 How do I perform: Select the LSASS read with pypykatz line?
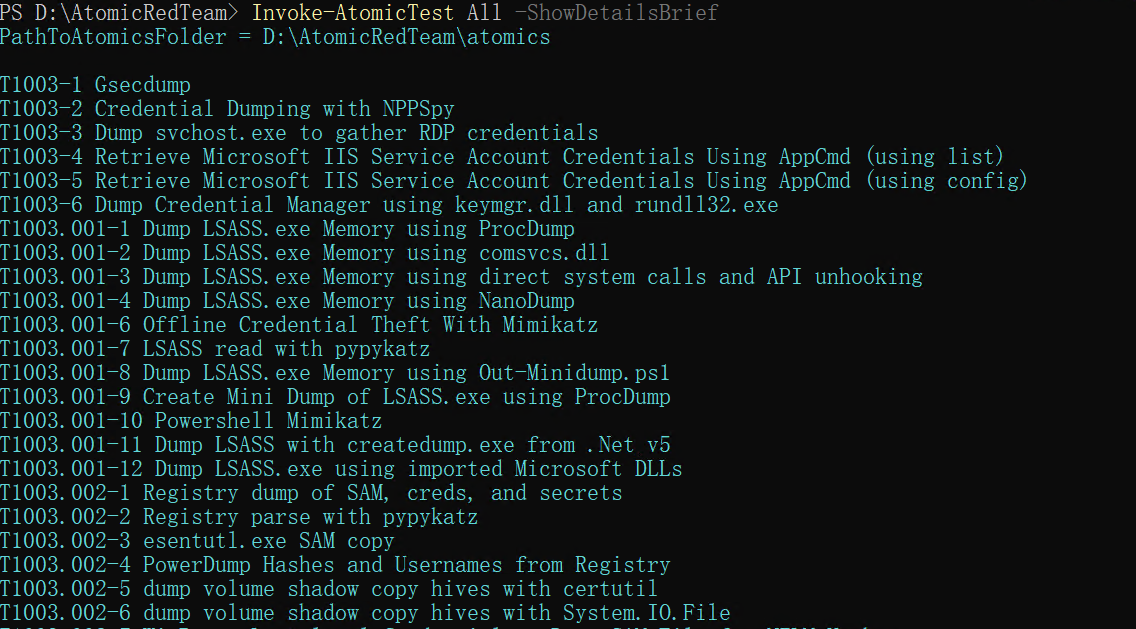[x=215, y=349]
